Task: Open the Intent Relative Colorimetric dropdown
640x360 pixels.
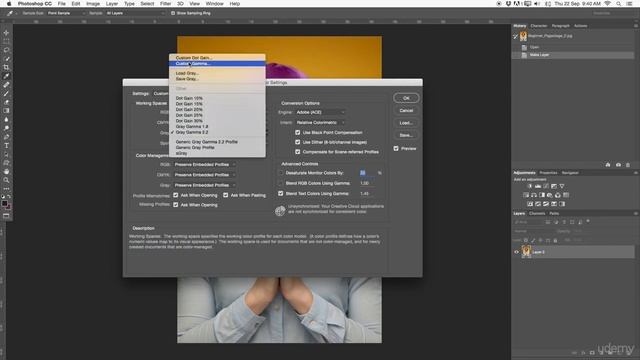Action: coord(320,122)
